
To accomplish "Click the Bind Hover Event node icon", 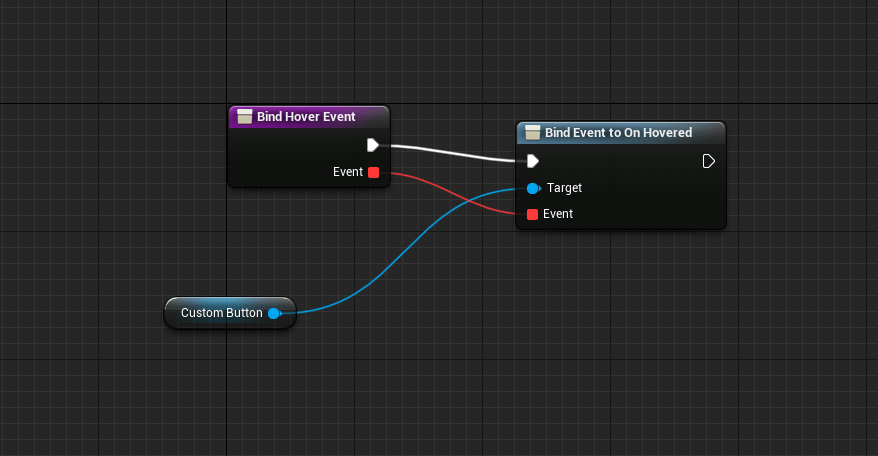I will coord(244,116).
